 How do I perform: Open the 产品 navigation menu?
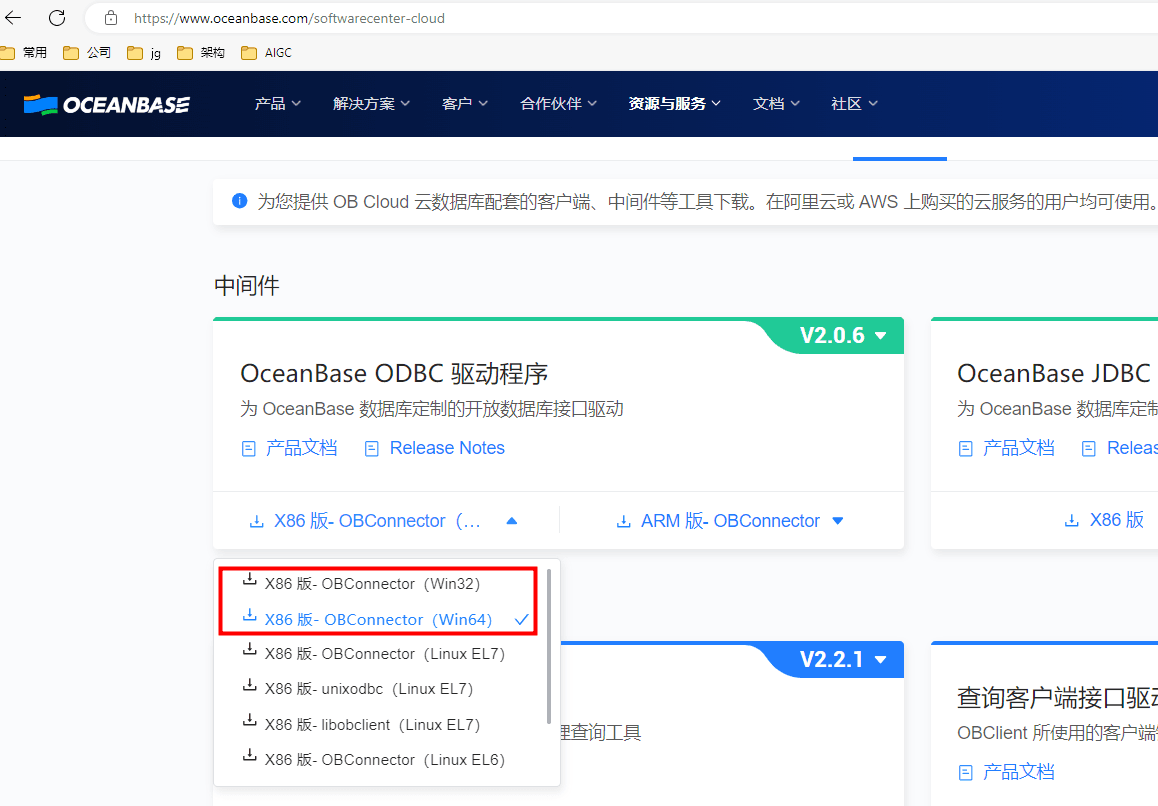(x=278, y=103)
